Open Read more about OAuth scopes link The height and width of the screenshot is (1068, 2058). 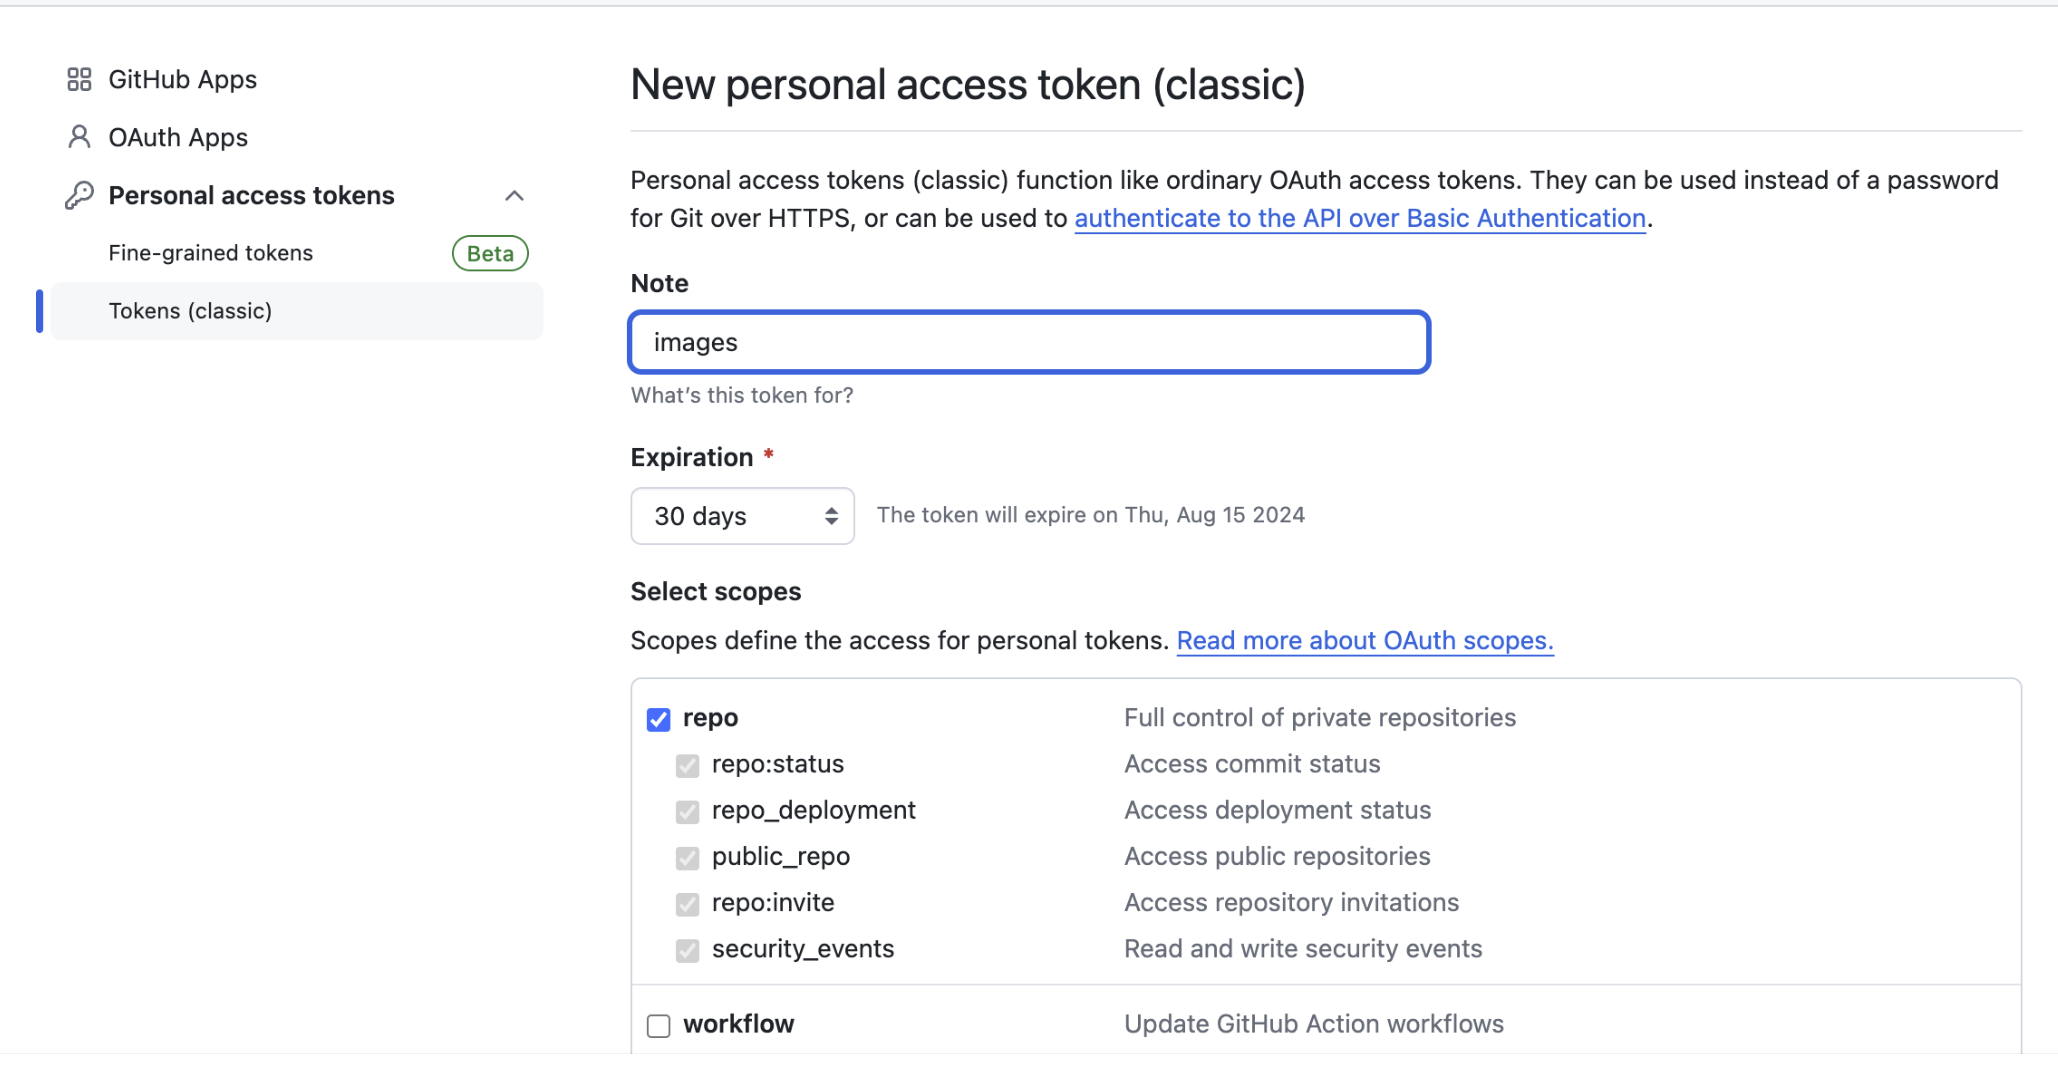pyautogui.click(x=1365, y=641)
